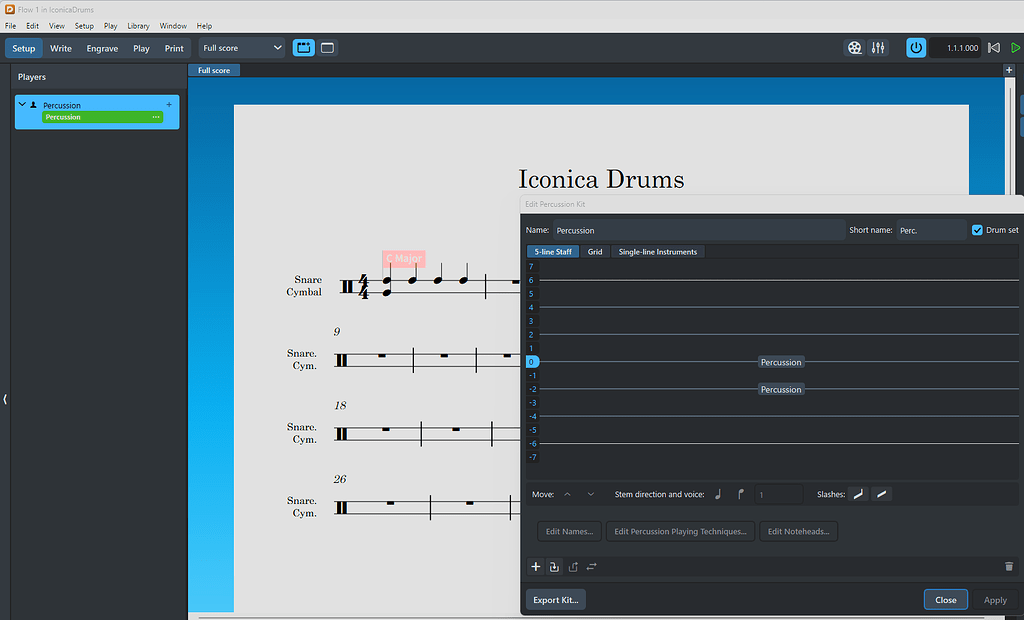
Task: Switch to Setup mode
Action: tap(24, 48)
